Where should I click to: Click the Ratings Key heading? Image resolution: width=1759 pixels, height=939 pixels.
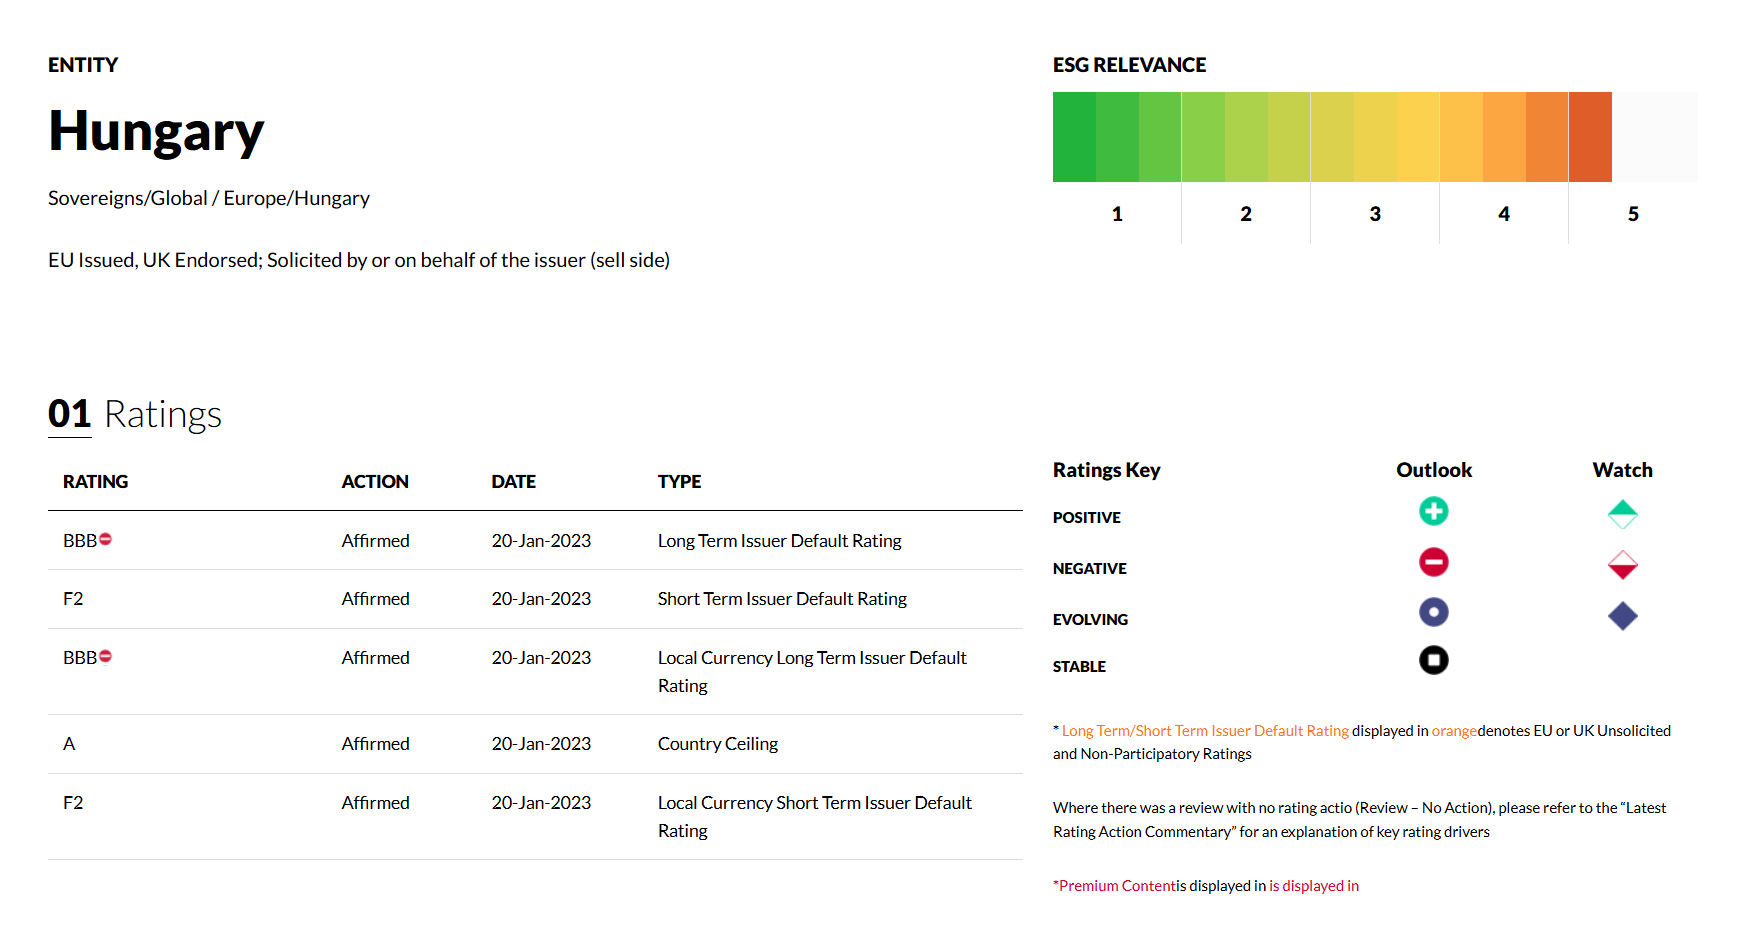pos(1106,470)
